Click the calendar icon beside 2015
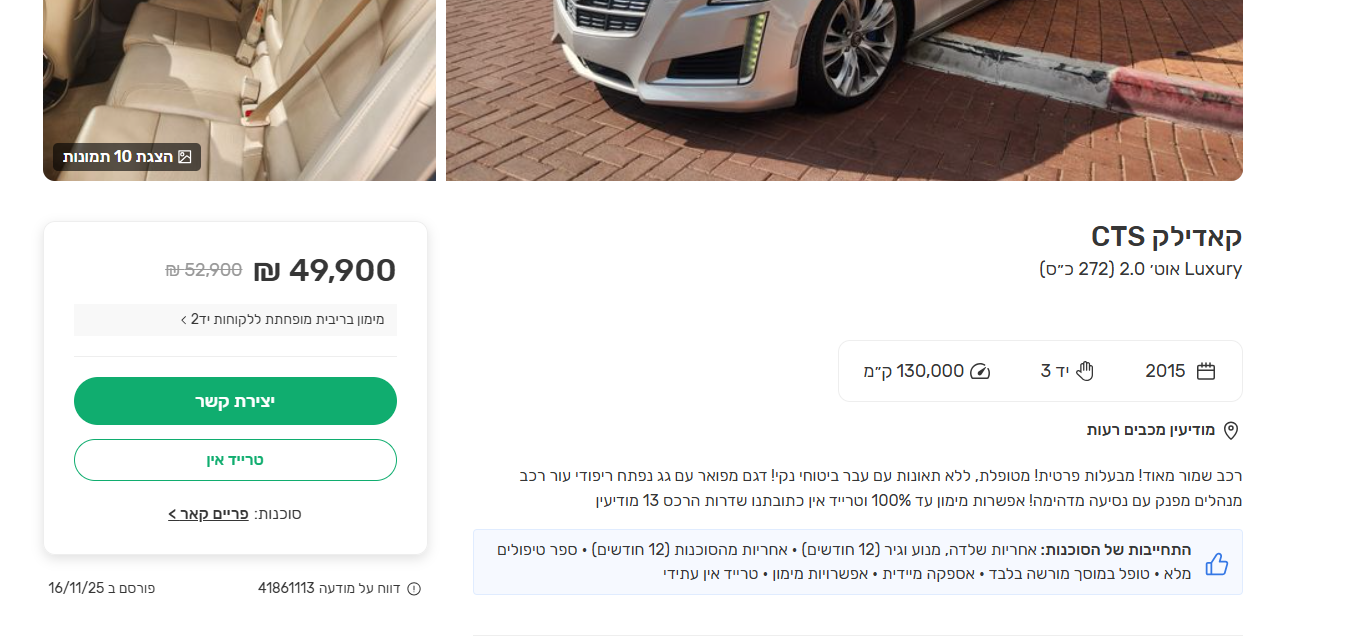Screen dimensions: 1370x636 tap(1206, 371)
